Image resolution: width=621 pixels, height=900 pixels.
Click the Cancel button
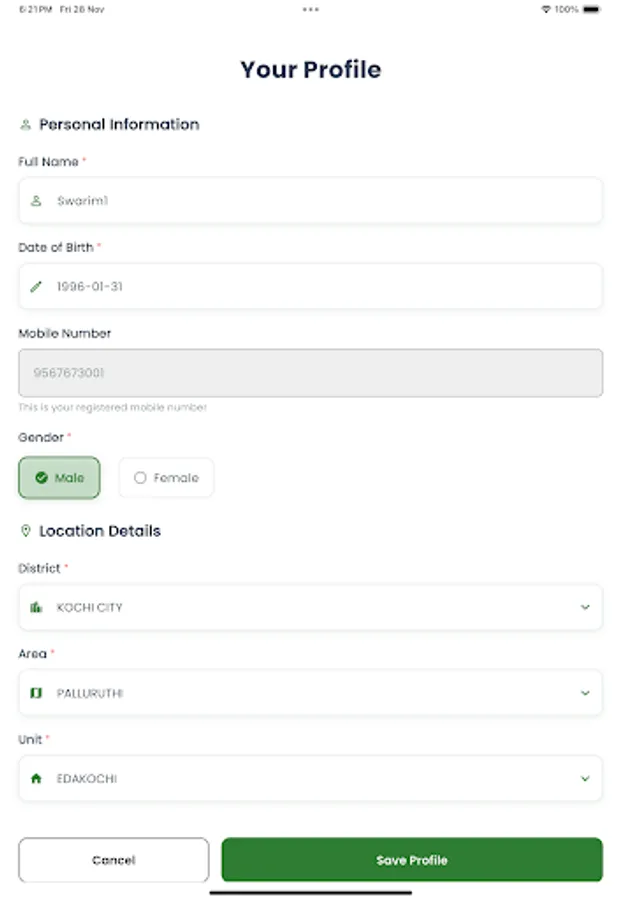[x=113, y=859]
